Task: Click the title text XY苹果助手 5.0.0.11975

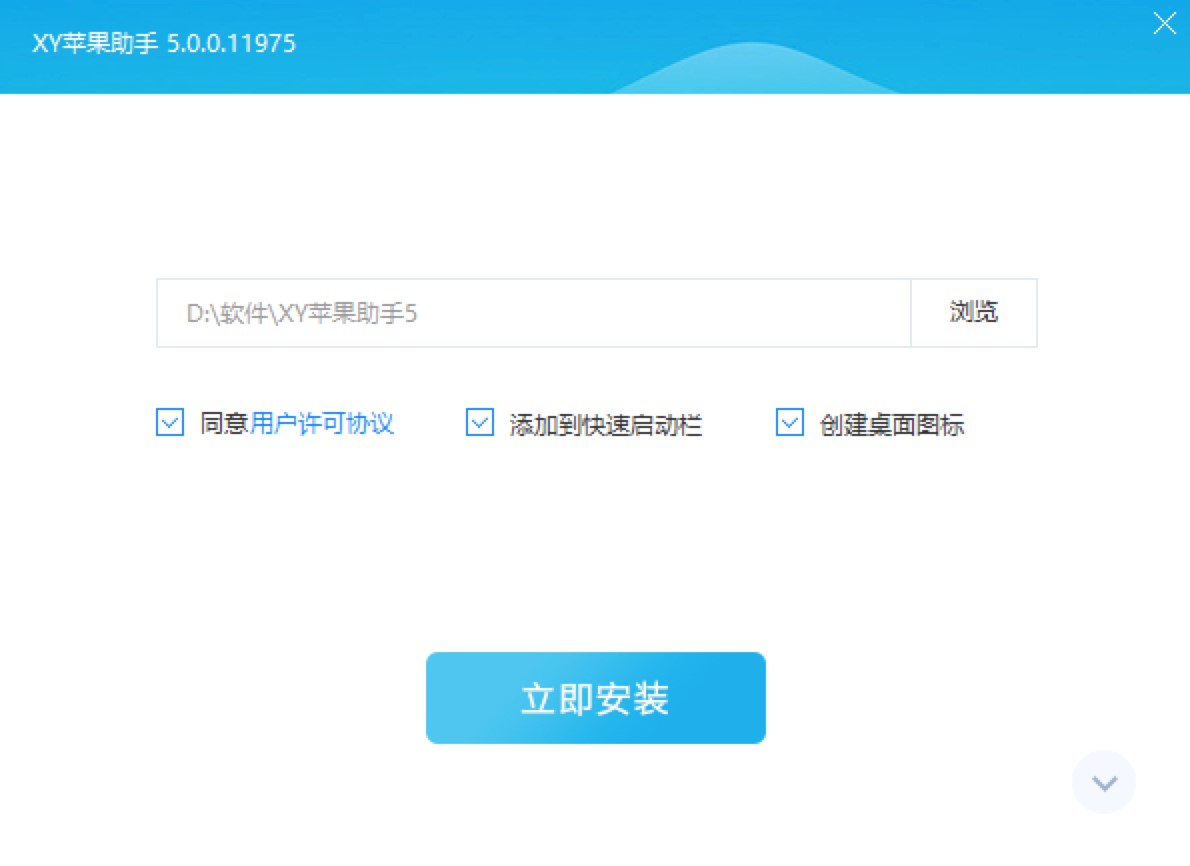Action: tap(164, 43)
